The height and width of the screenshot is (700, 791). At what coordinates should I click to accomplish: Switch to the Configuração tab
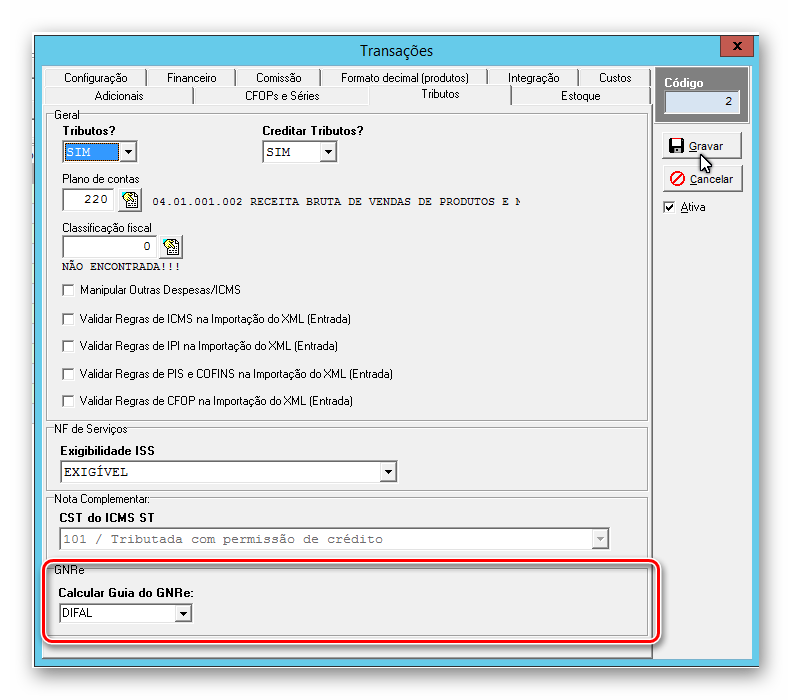coord(95,78)
